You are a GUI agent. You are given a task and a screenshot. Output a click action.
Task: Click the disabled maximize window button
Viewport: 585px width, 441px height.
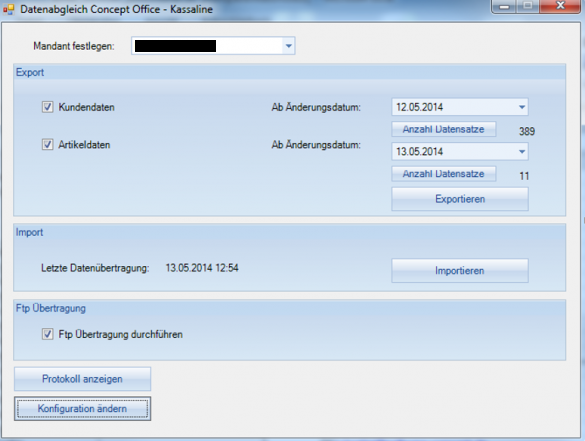(528, 6)
